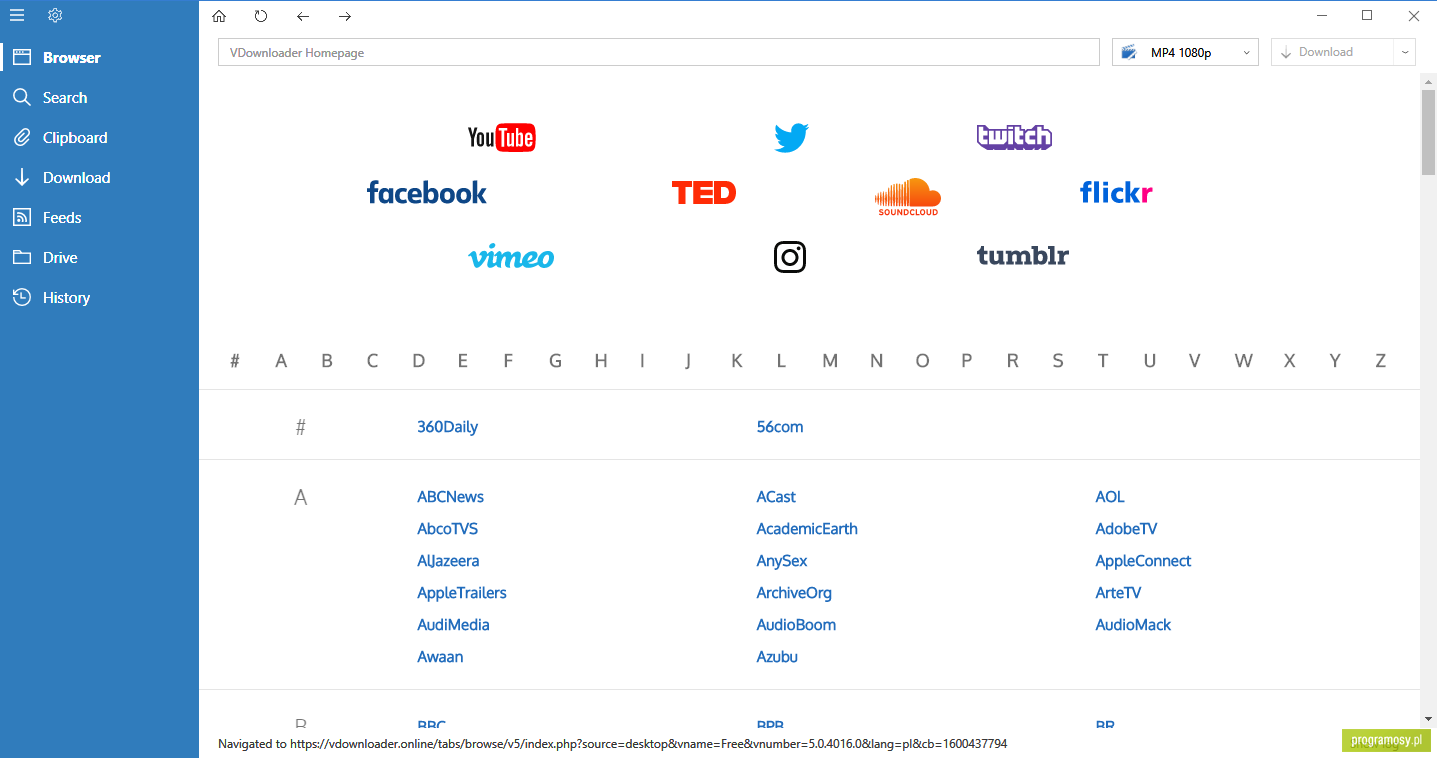1437x758 pixels.
Task: Jump to letter B in index
Action: click(327, 361)
